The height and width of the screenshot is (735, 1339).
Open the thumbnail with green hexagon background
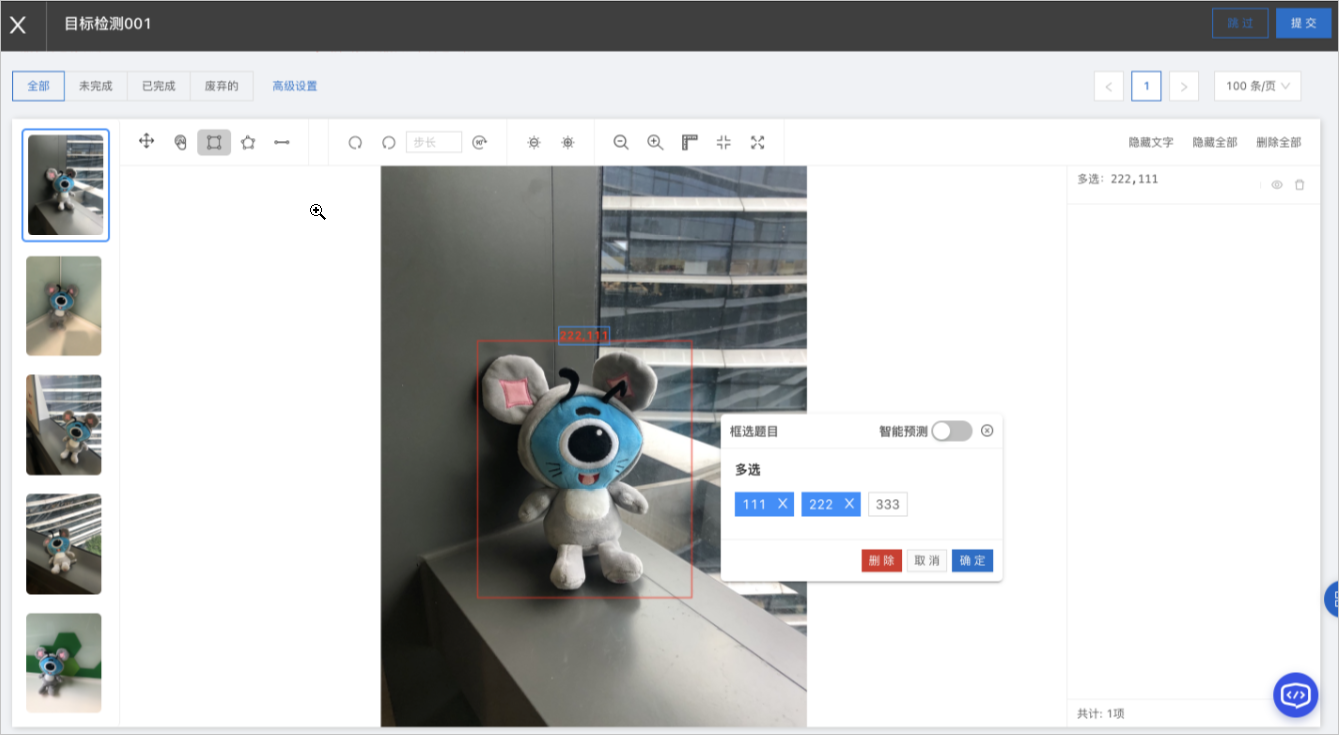64,662
